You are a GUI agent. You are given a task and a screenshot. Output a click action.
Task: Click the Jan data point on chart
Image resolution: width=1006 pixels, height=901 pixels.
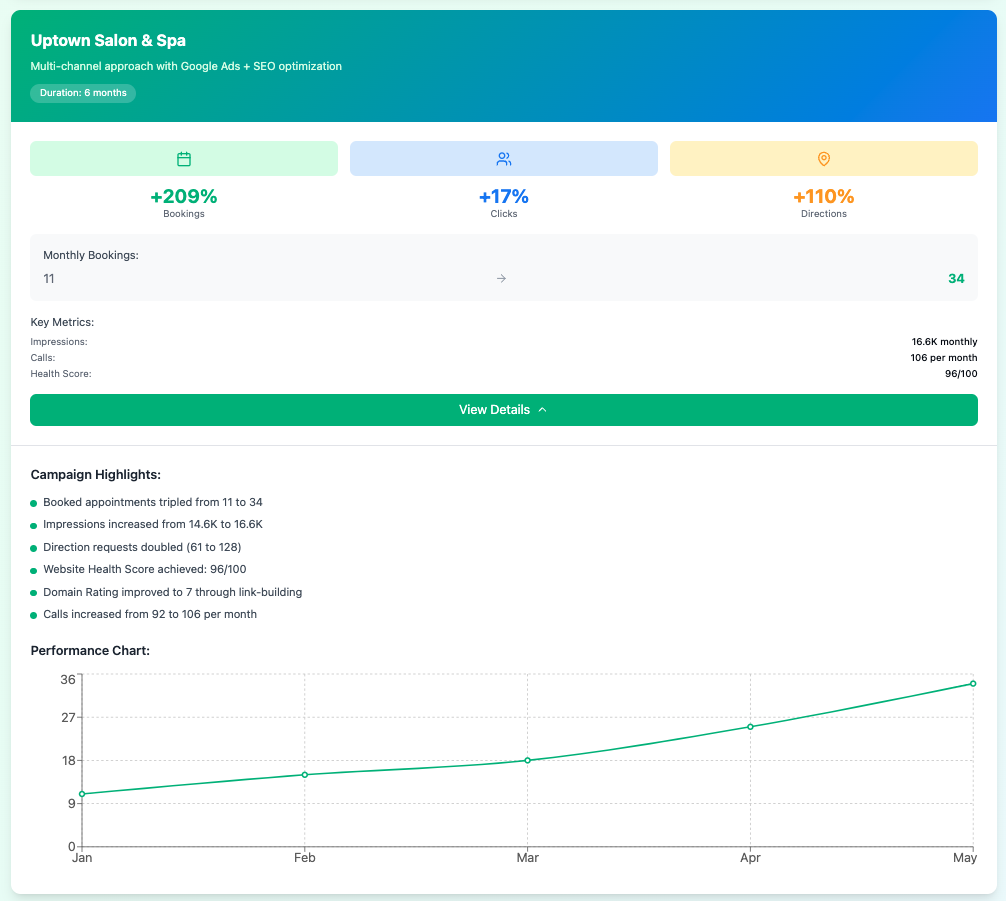tap(81, 794)
